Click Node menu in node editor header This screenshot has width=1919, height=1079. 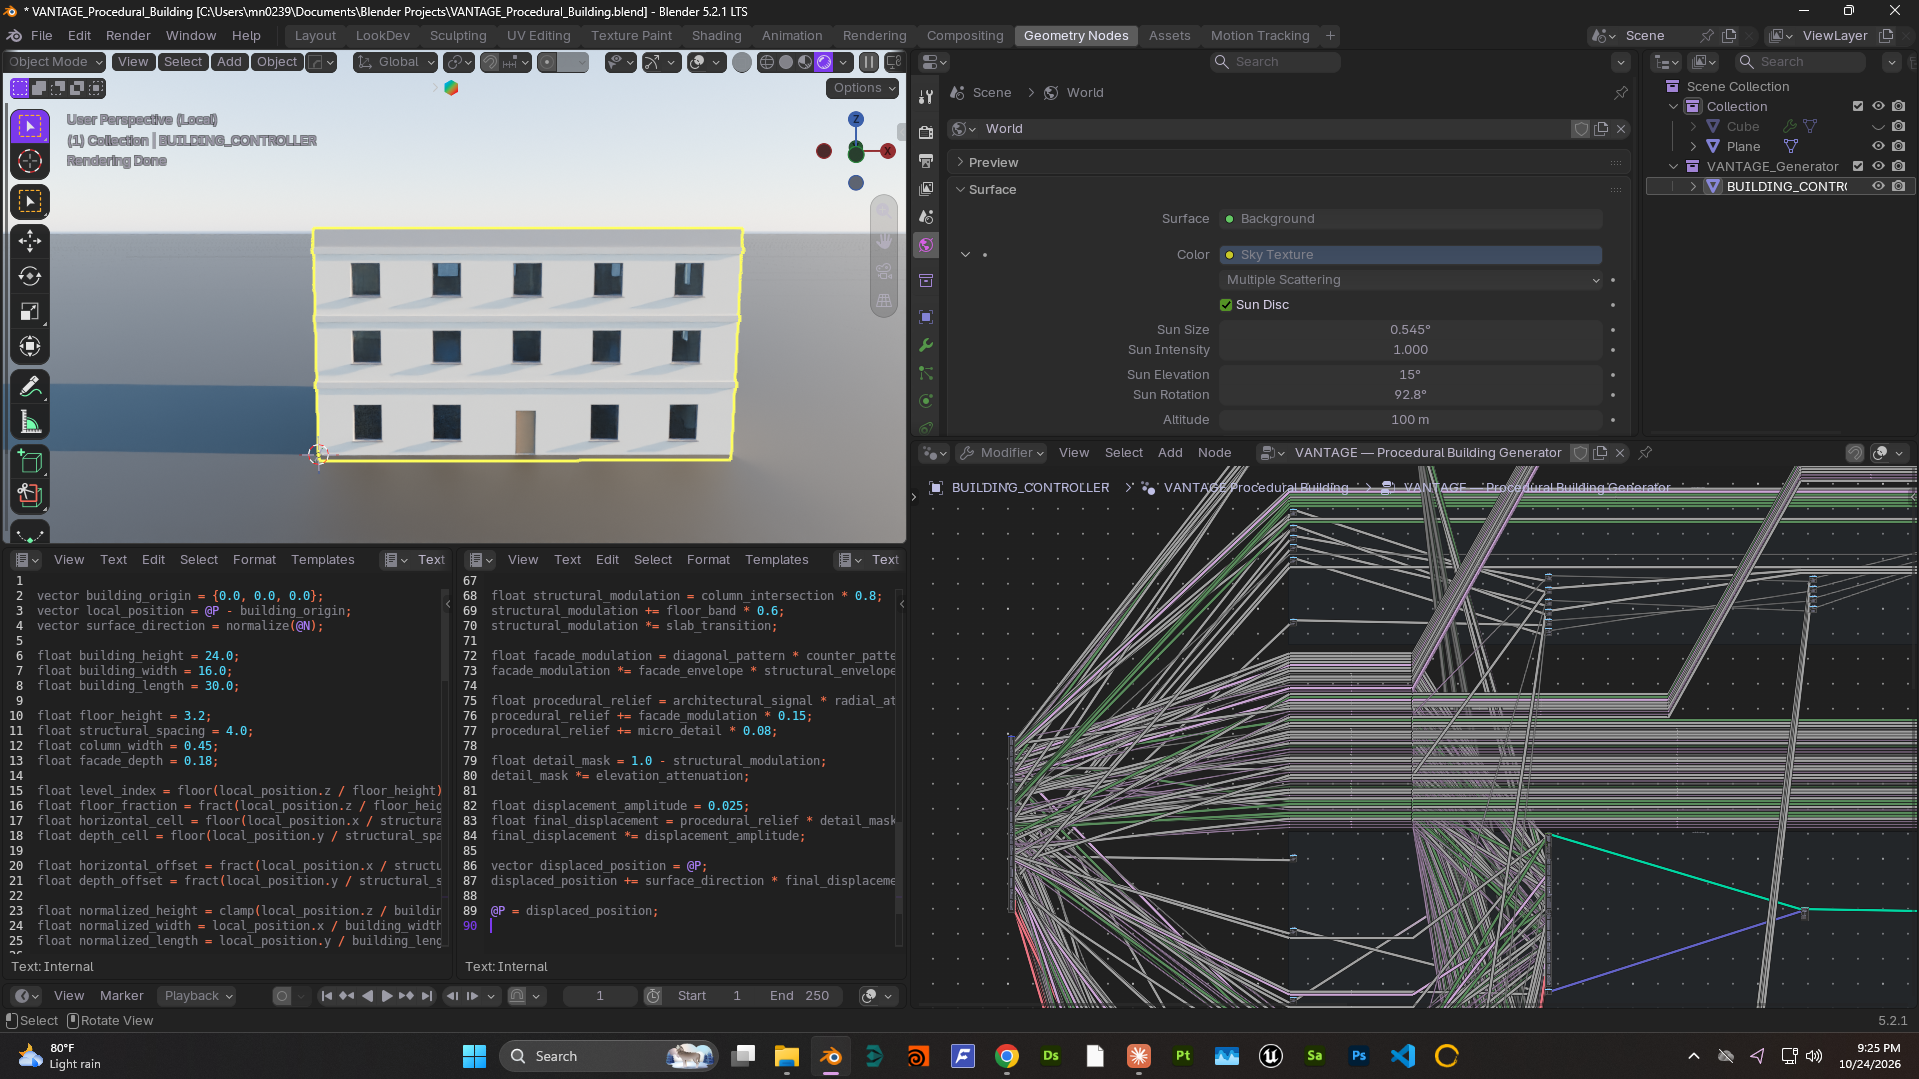(x=1214, y=453)
